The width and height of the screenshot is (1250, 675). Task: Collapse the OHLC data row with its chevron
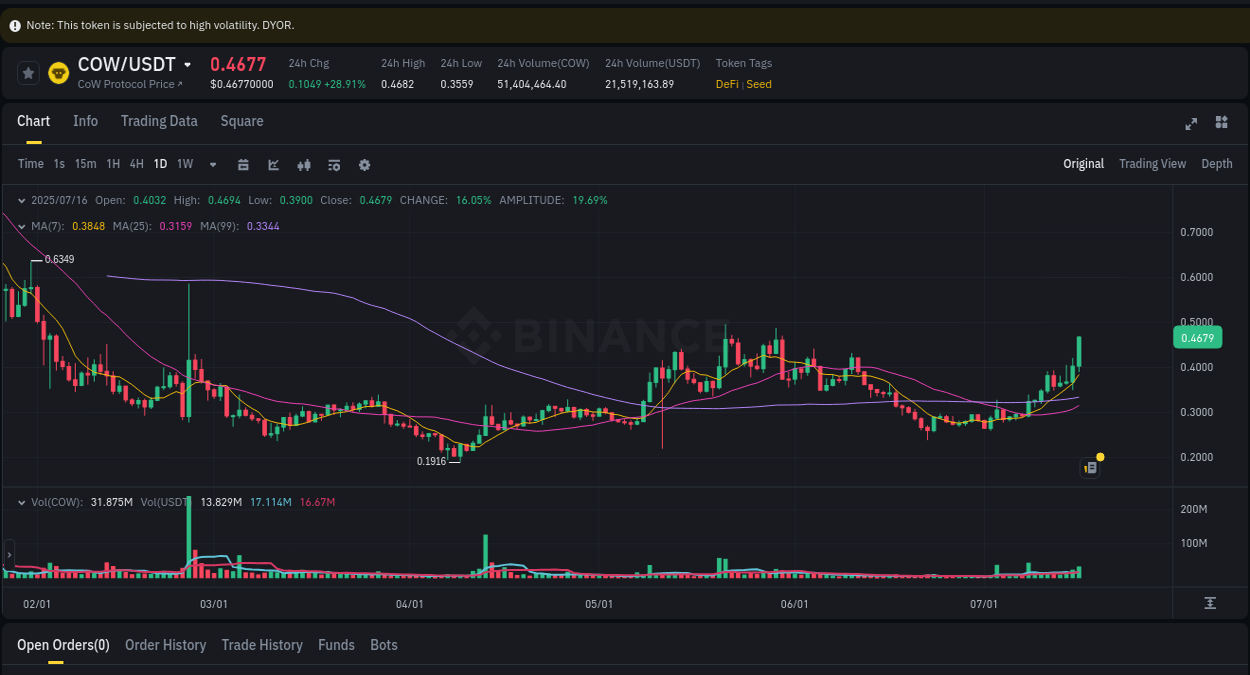(x=20, y=199)
